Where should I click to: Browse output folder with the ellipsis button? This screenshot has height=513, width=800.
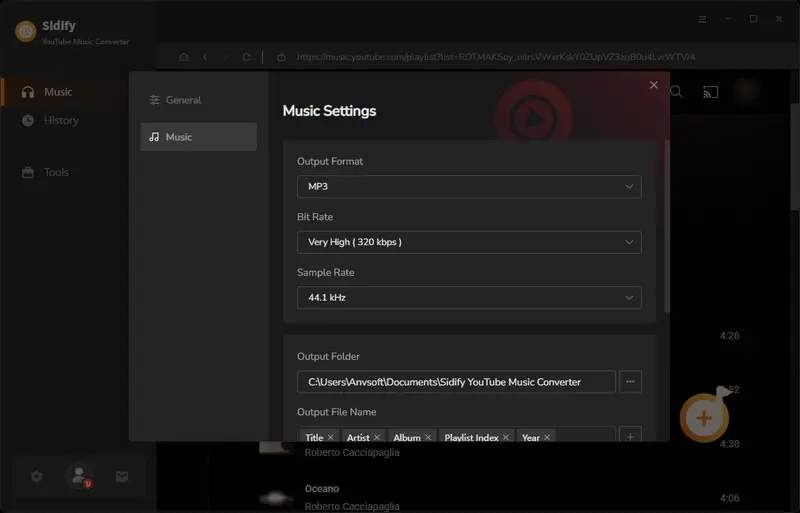630,382
